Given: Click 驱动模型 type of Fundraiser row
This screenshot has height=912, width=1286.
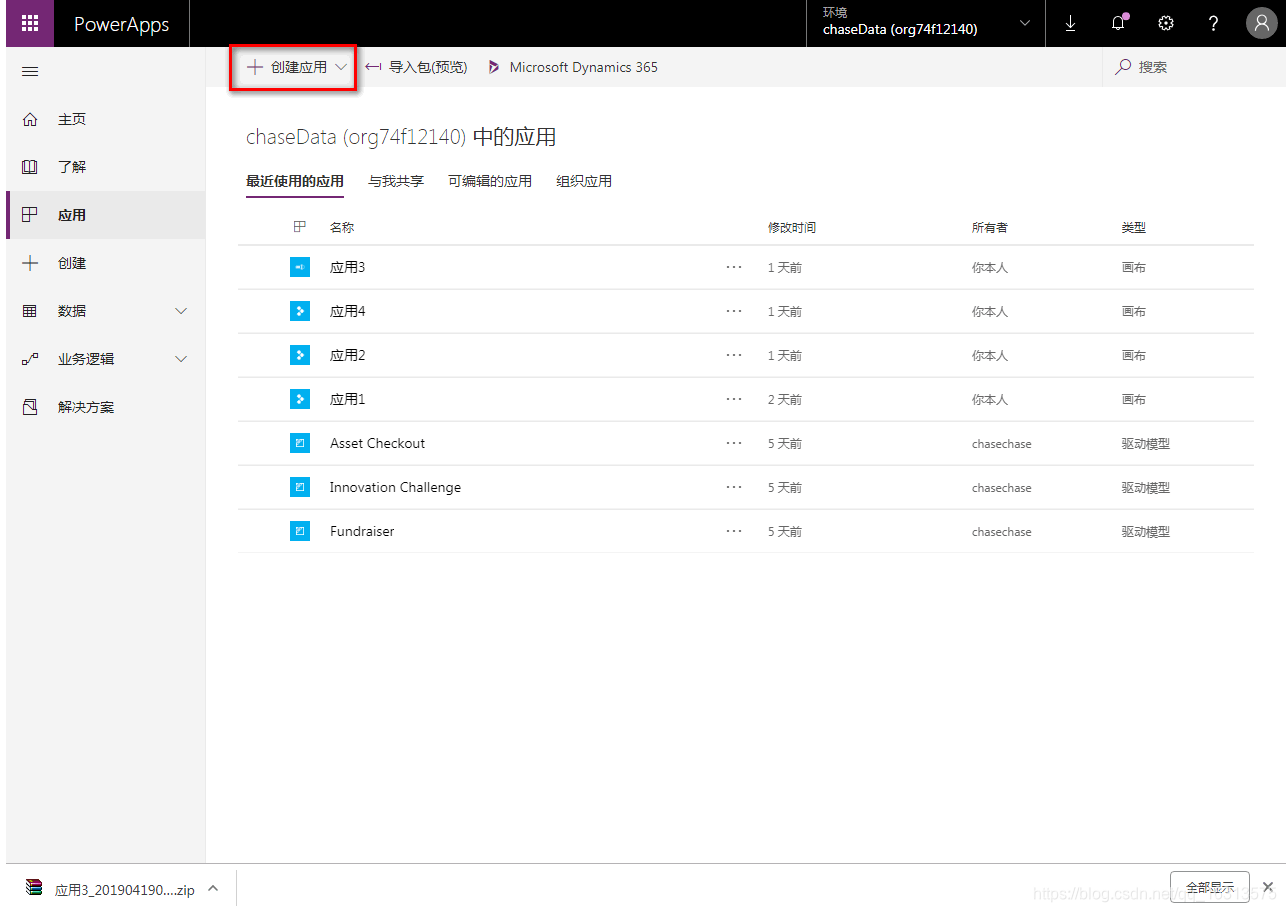Looking at the screenshot, I should tap(1146, 531).
